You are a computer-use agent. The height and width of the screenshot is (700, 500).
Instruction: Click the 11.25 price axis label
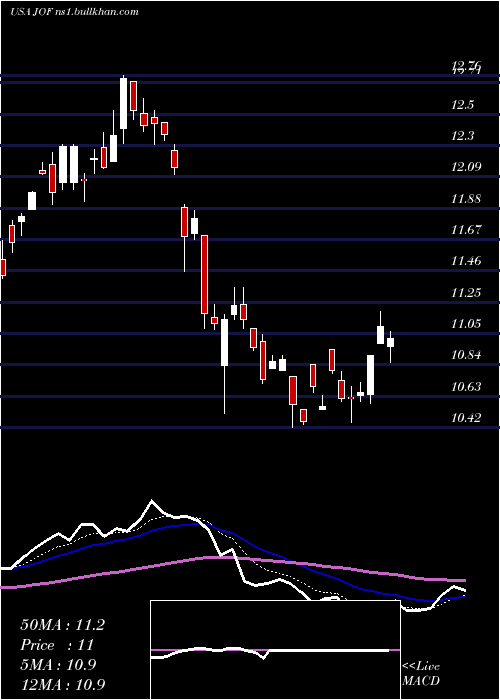(x=466, y=293)
